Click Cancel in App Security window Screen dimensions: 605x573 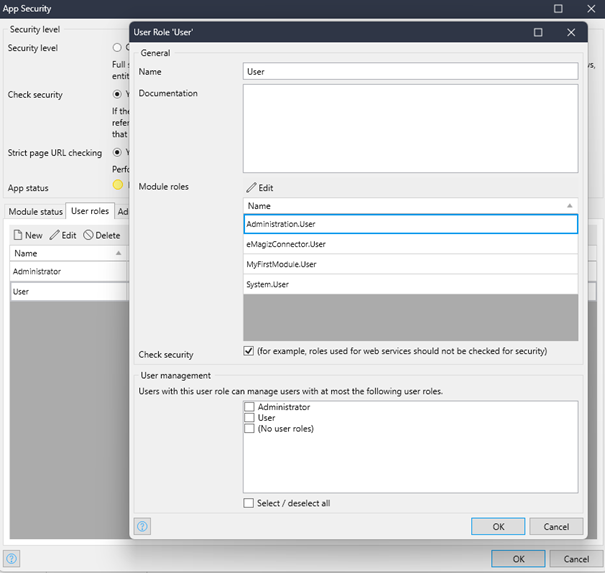[576, 559]
